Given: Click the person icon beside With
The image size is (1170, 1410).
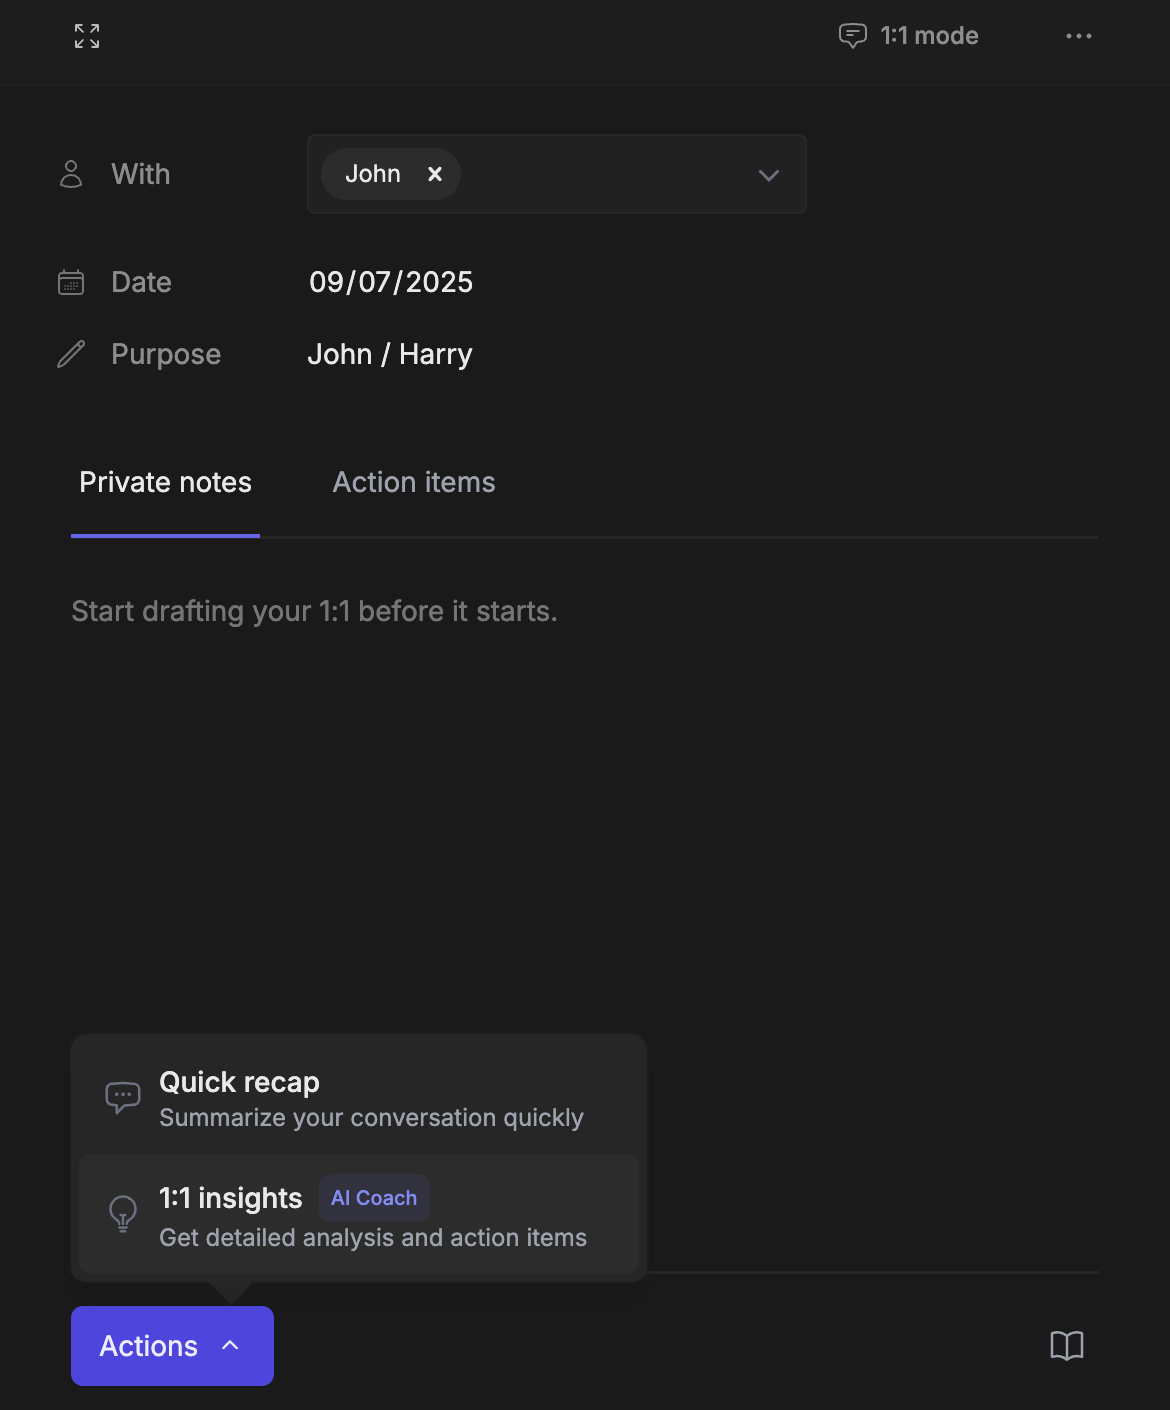Looking at the screenshot, I should [71, 174].
